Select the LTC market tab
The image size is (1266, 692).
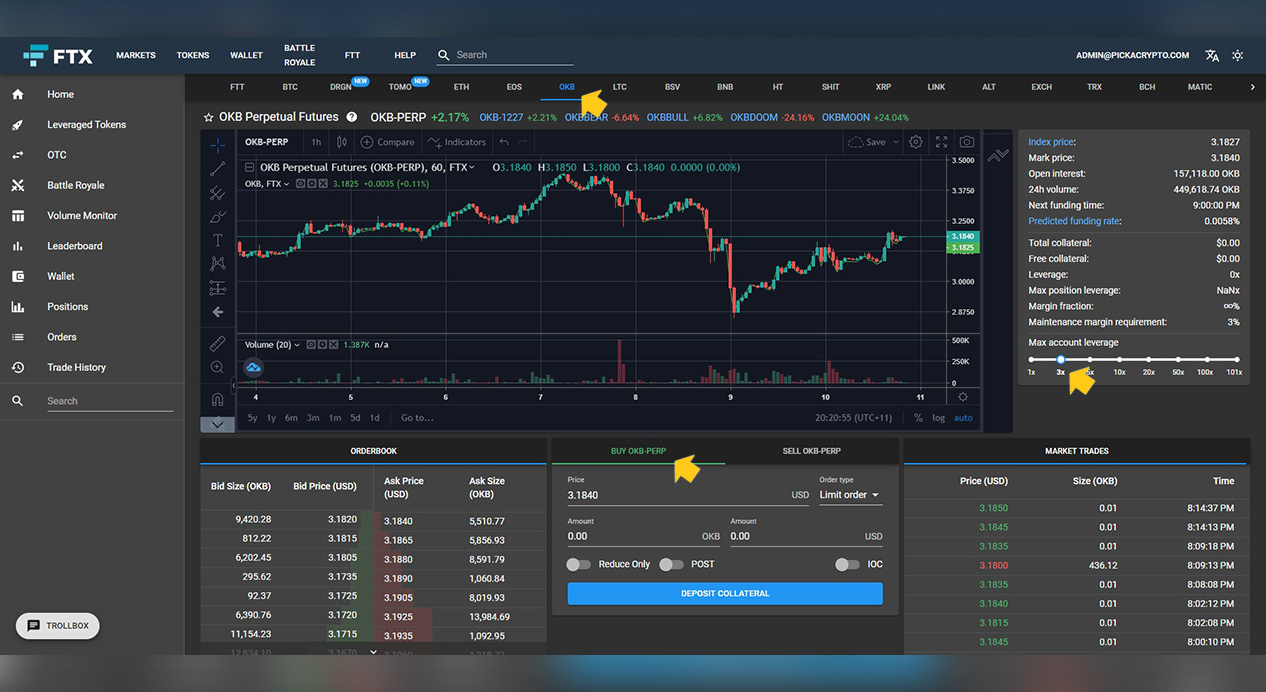(x=620, y=87)
